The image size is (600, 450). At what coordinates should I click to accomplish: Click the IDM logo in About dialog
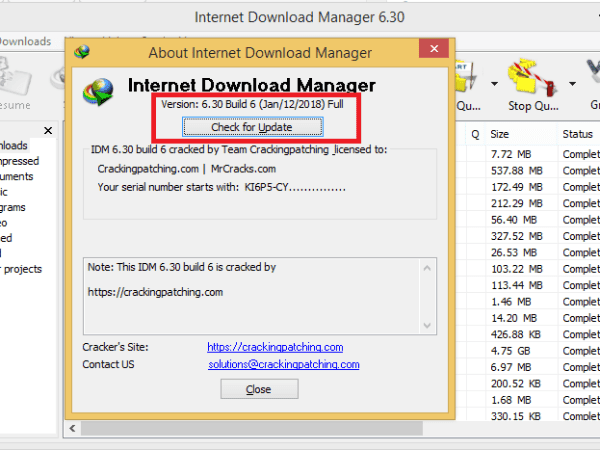(98, 92)
